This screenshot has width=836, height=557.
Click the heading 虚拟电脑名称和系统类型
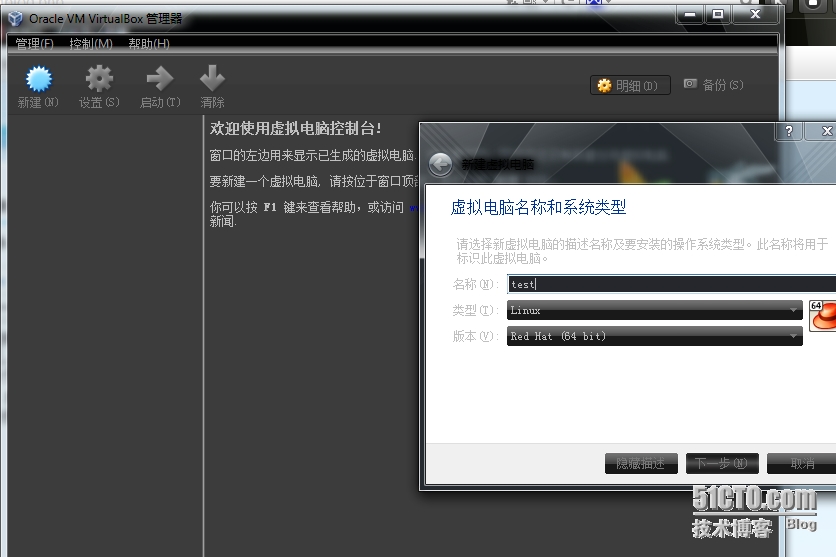pyautogui.click(x=538, y=207)
